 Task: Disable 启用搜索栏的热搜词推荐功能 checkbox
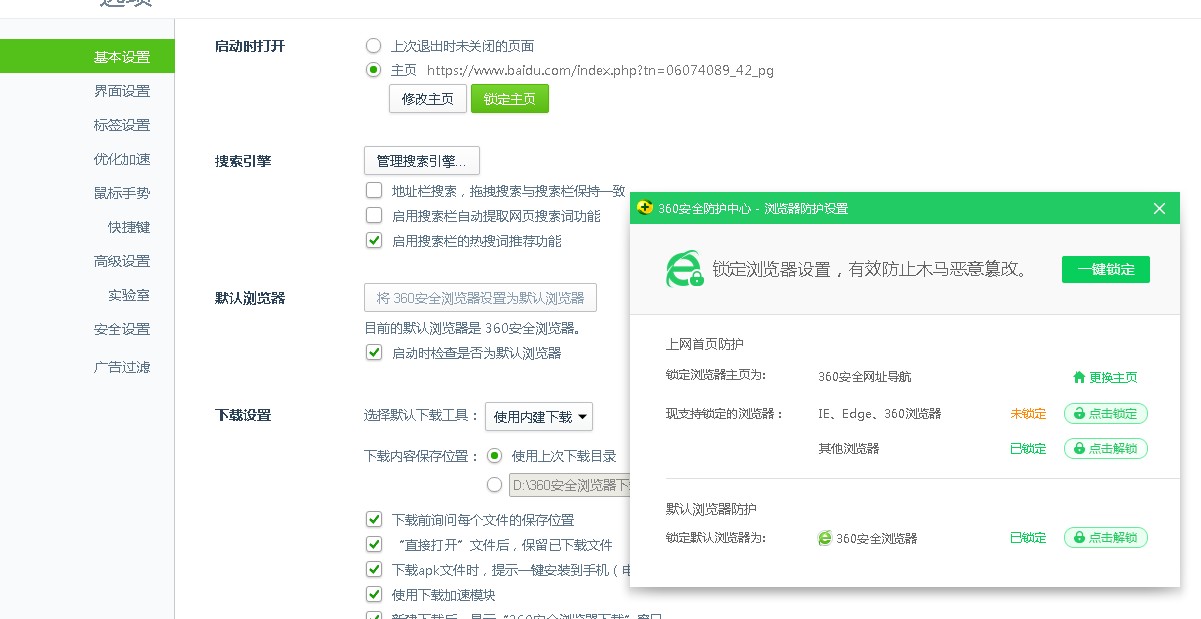click(x=374, y=240)
